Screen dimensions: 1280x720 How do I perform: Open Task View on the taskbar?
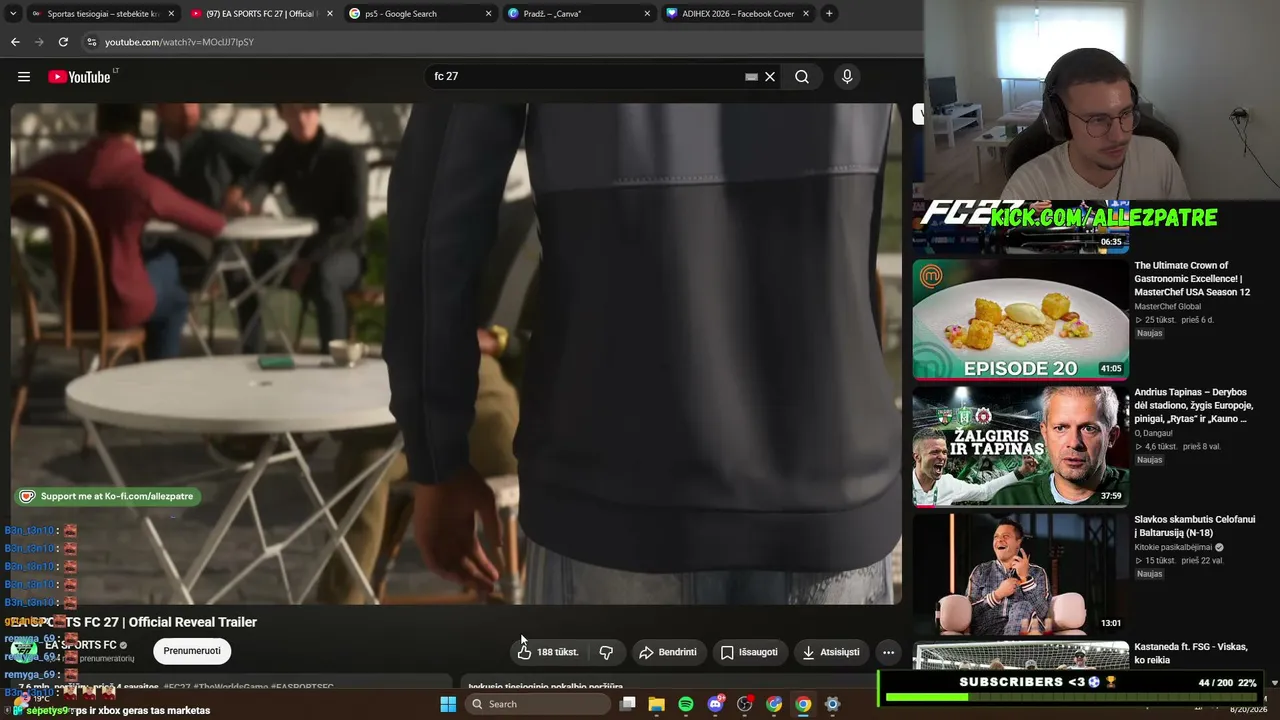[x=627, y=704]
